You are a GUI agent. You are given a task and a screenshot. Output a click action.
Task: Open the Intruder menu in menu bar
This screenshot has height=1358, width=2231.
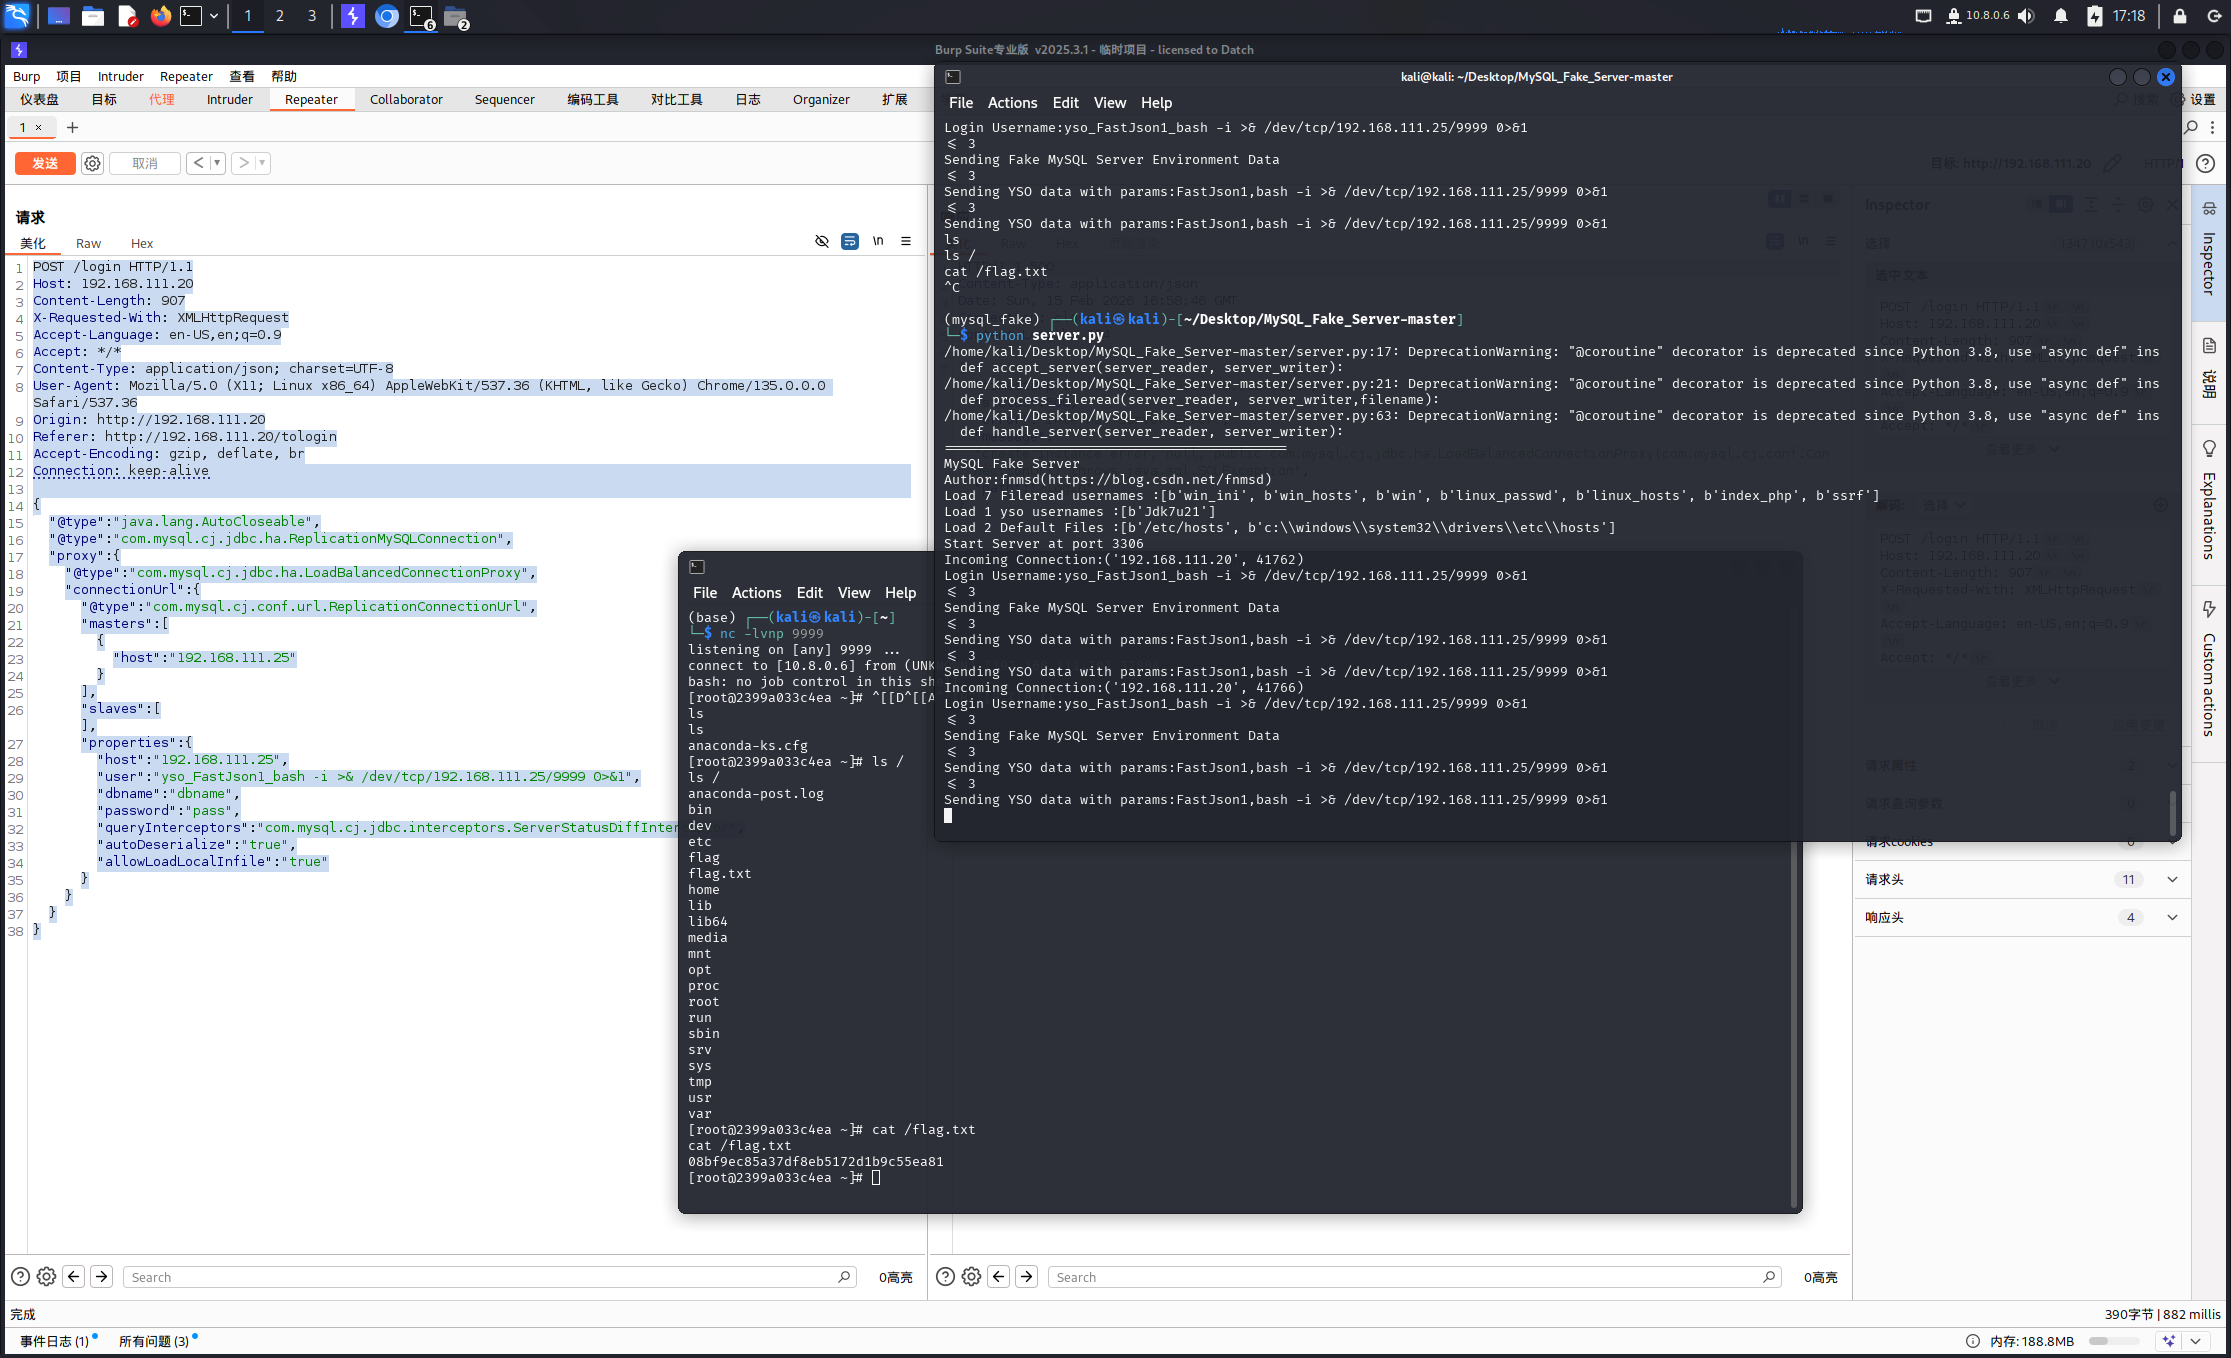coord(120,76)
